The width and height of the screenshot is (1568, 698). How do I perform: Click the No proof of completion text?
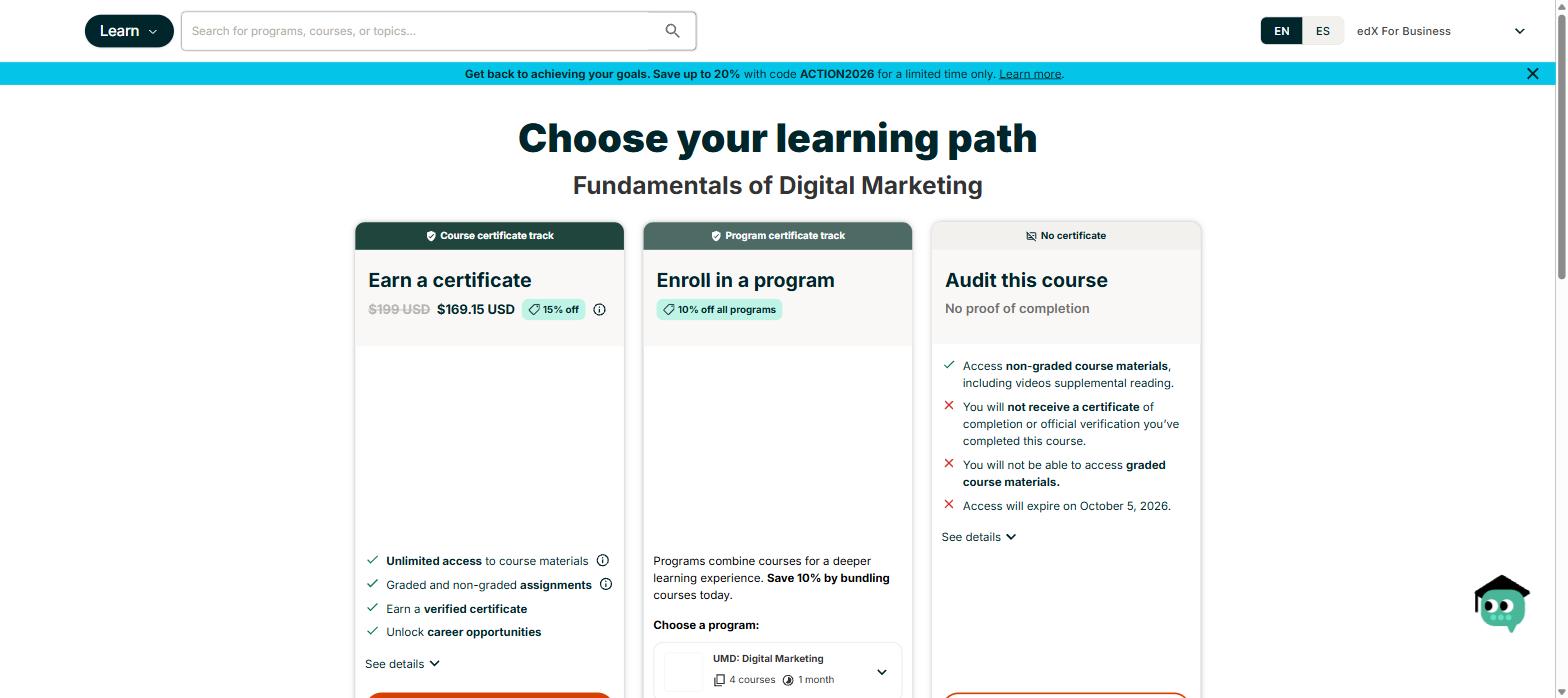tap(1017, 308)
